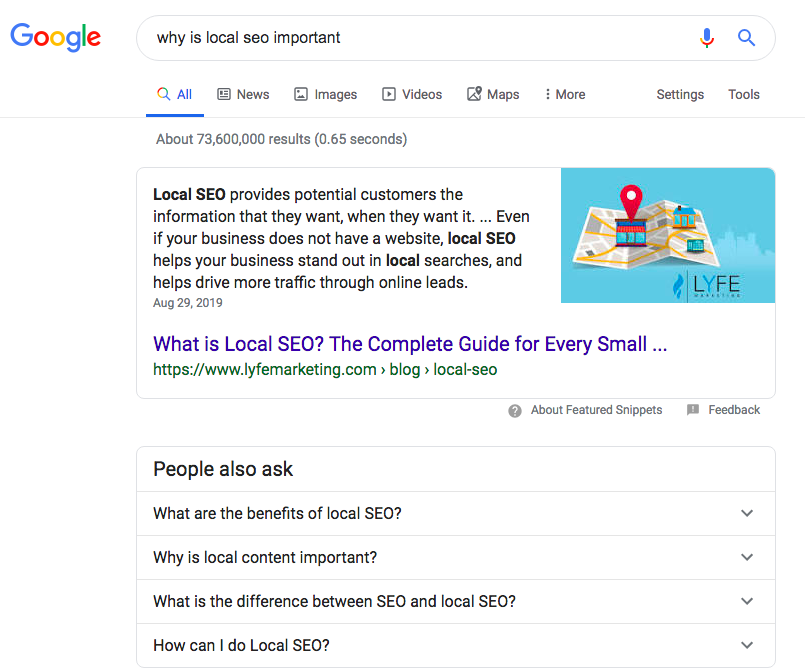Click the blue magnifying glass search button
The image size is (805, 672).
click(x=746, y=37)
